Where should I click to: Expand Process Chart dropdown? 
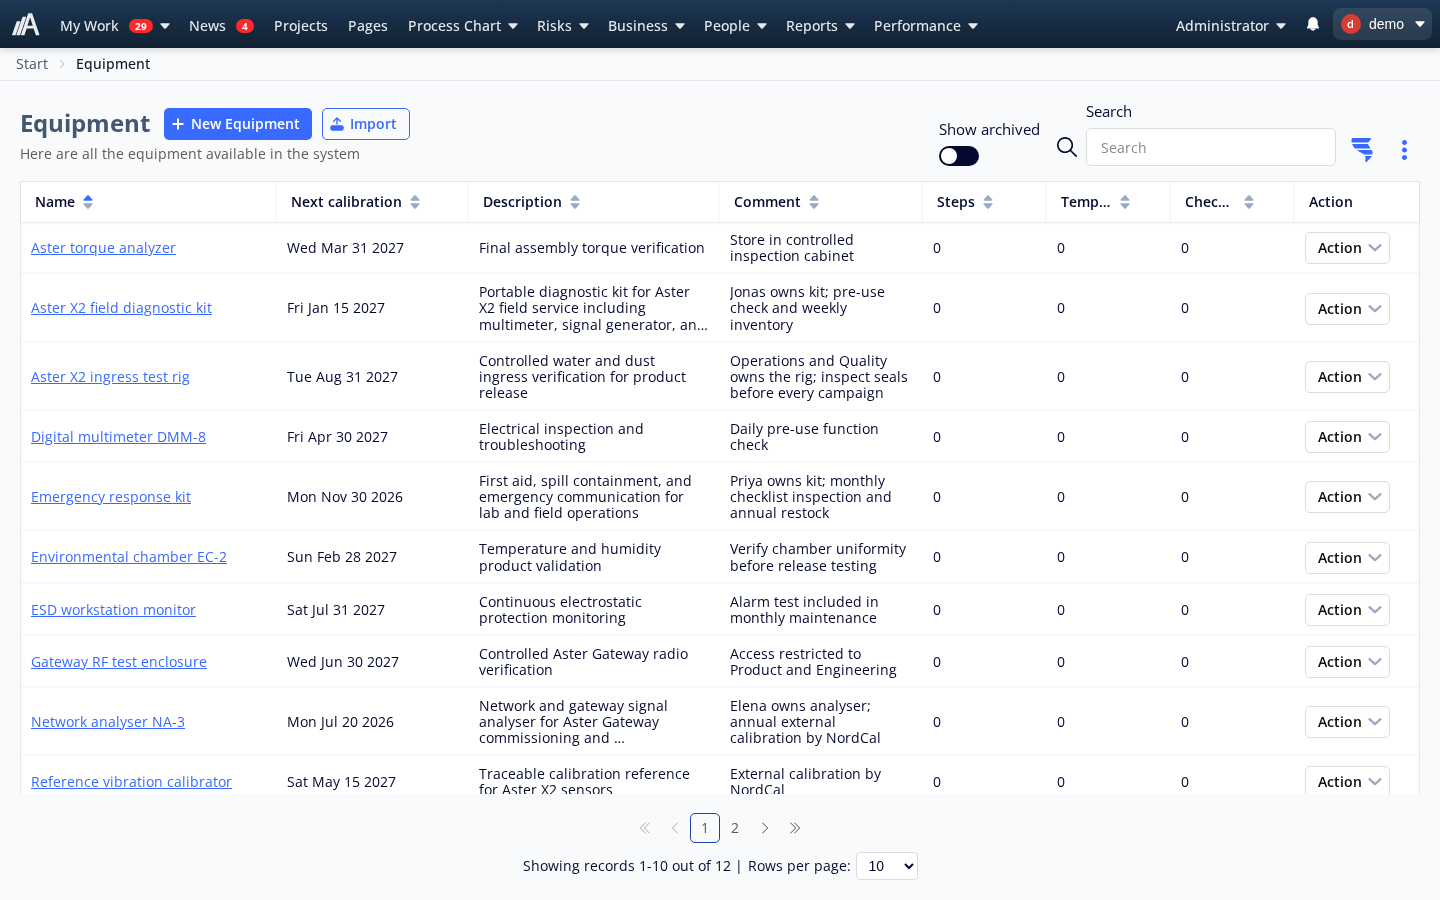pyautogui.click(x=463, y=25)
